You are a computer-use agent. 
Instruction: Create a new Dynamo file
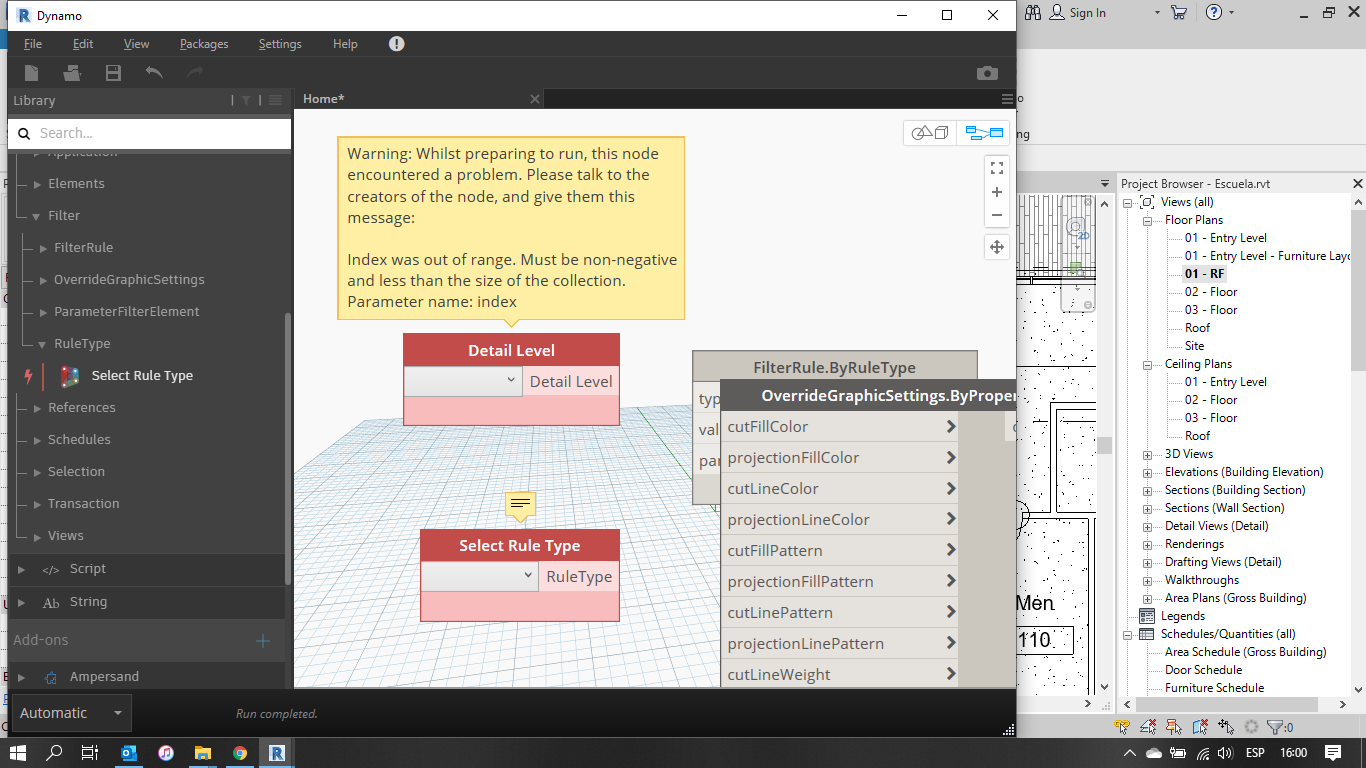pos(31,72)
